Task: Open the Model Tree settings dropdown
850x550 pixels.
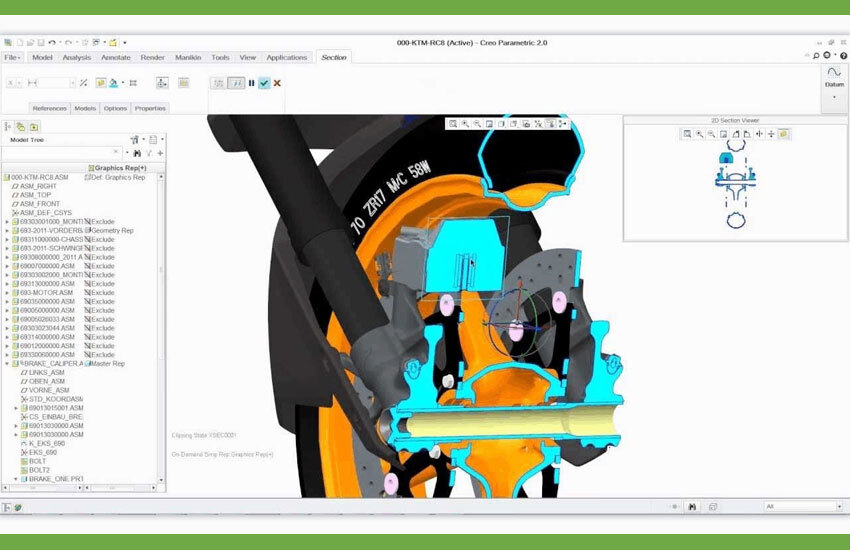Action: point(137,140)
